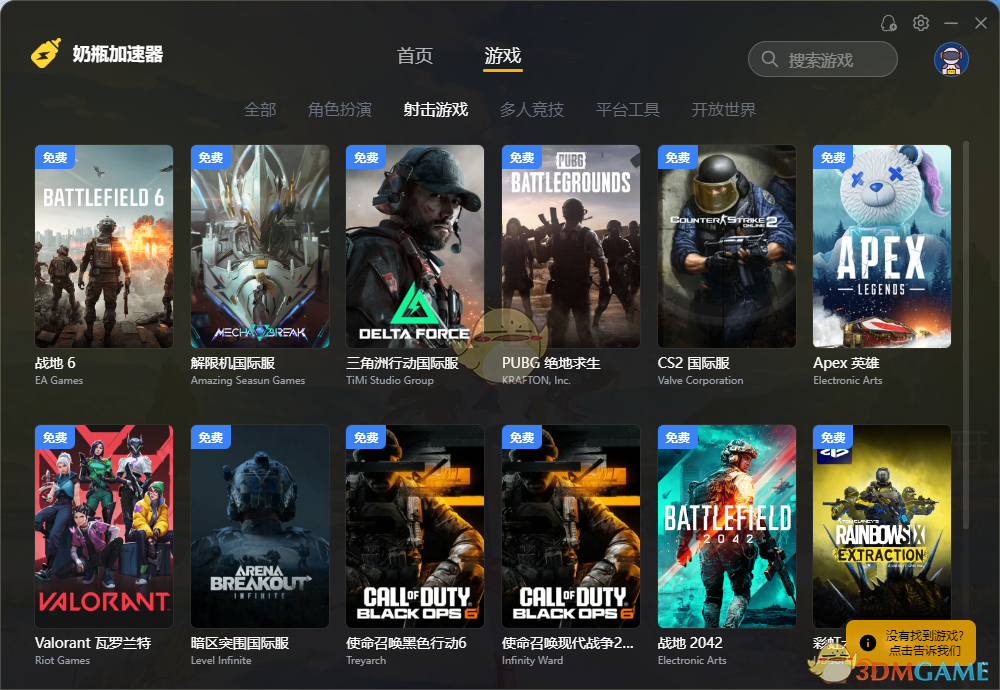Click the customer service headset icon
Image resolution: width=1000 pixels, height=690 pixels.
(x=888, y=24)
